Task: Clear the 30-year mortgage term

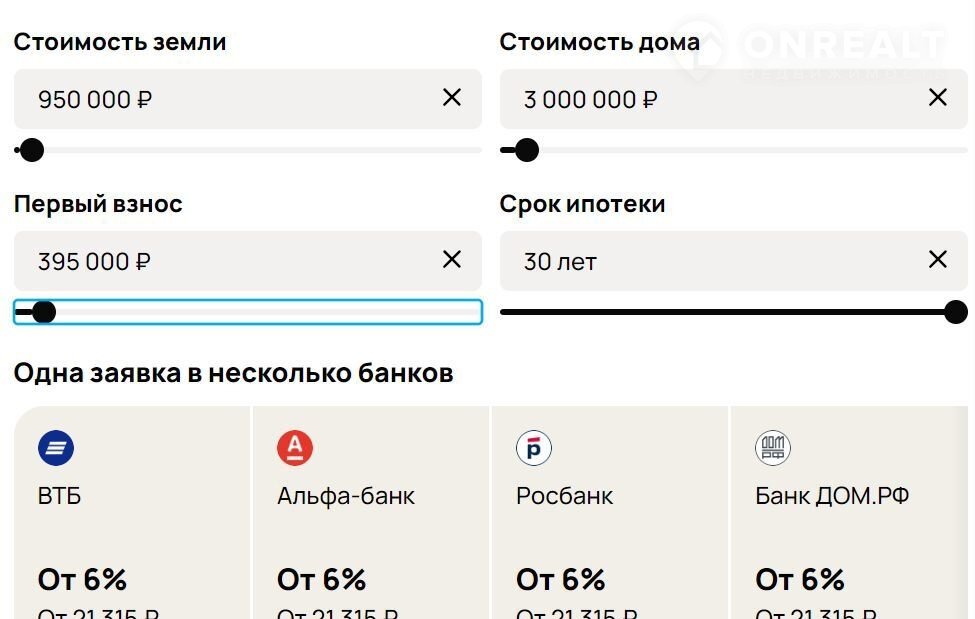Action: pyautogui.click(x=938, y=259)
